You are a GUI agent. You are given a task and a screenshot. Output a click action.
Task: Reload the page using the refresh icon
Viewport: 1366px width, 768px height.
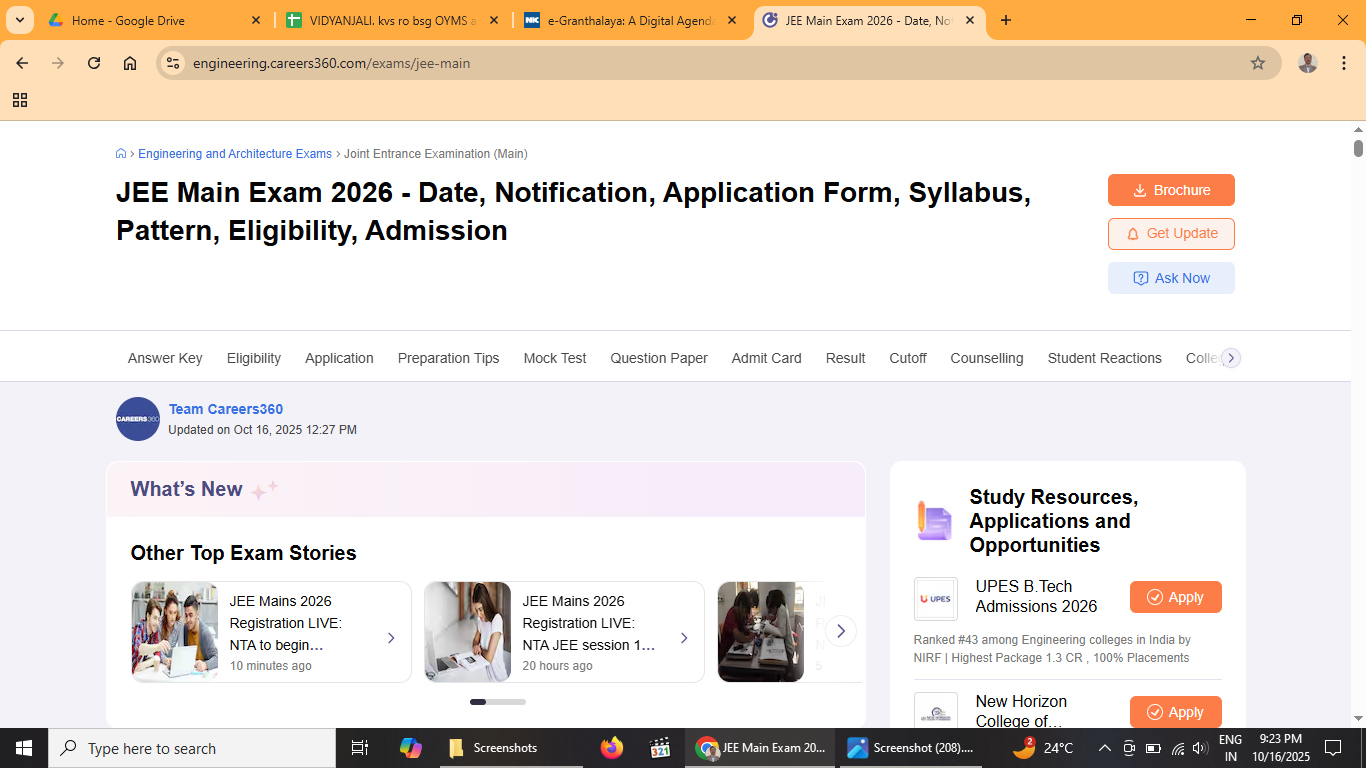click(94, 63)
